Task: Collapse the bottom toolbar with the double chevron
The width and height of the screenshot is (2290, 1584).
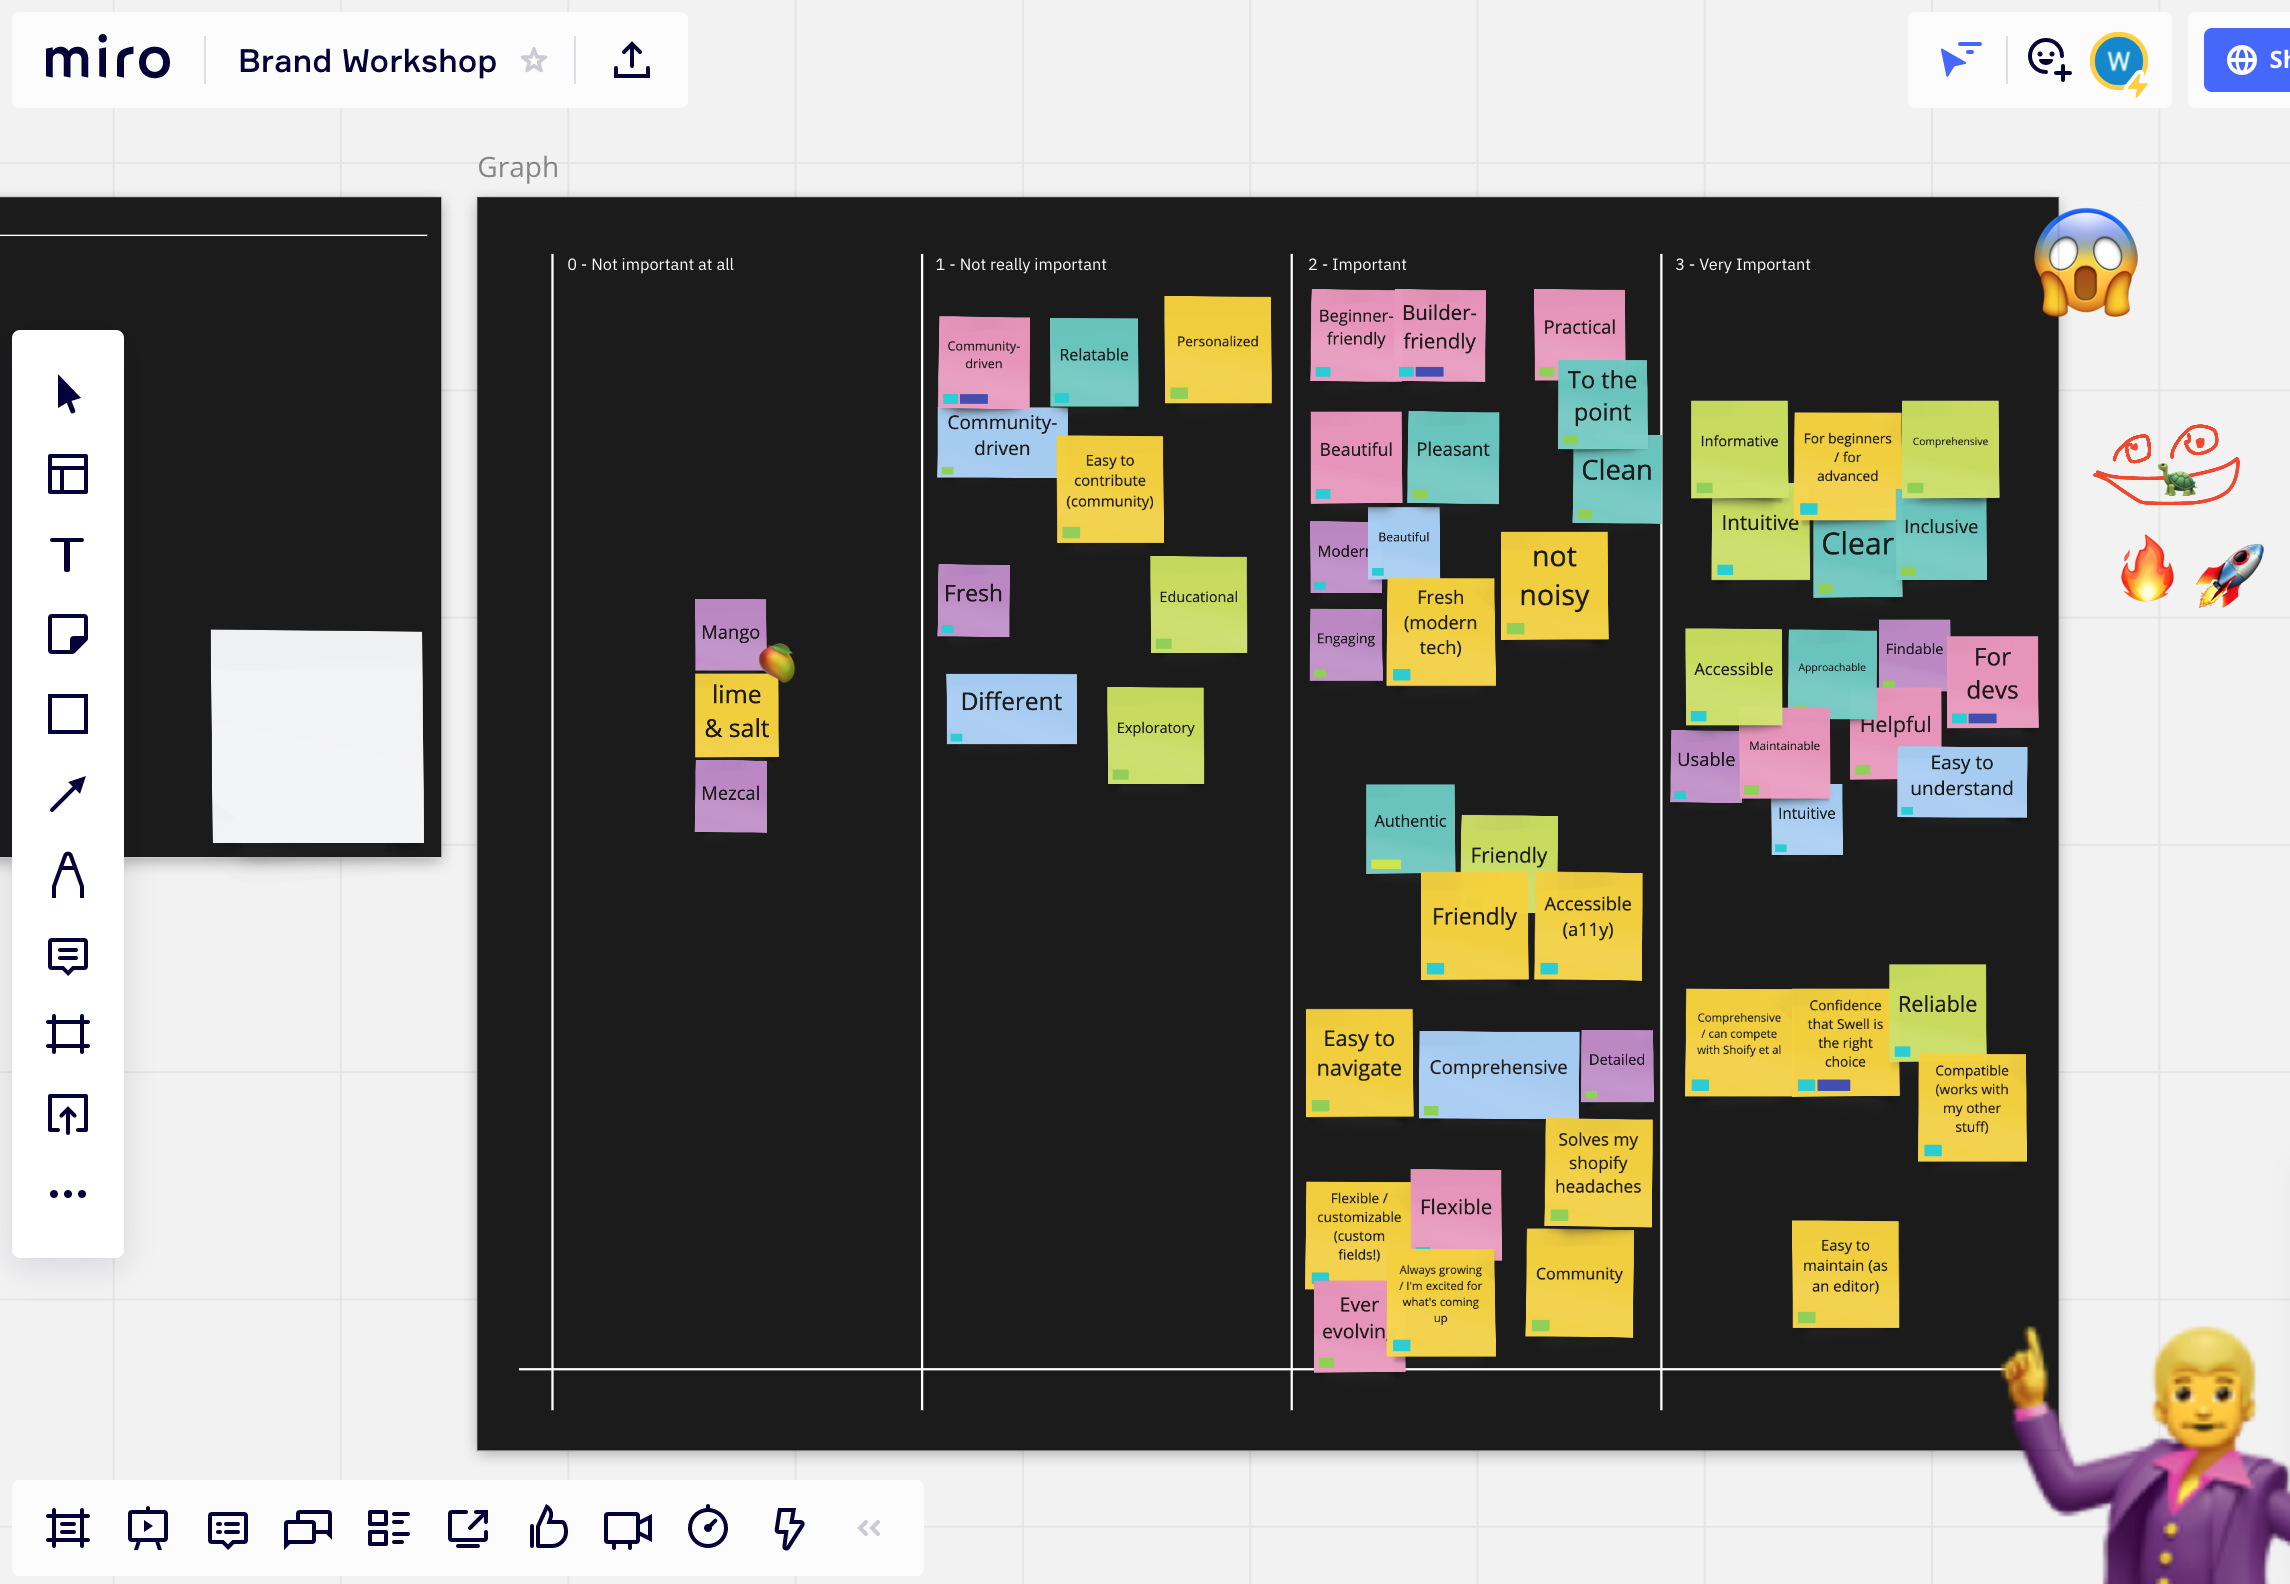Action: tap(869, 1528)
